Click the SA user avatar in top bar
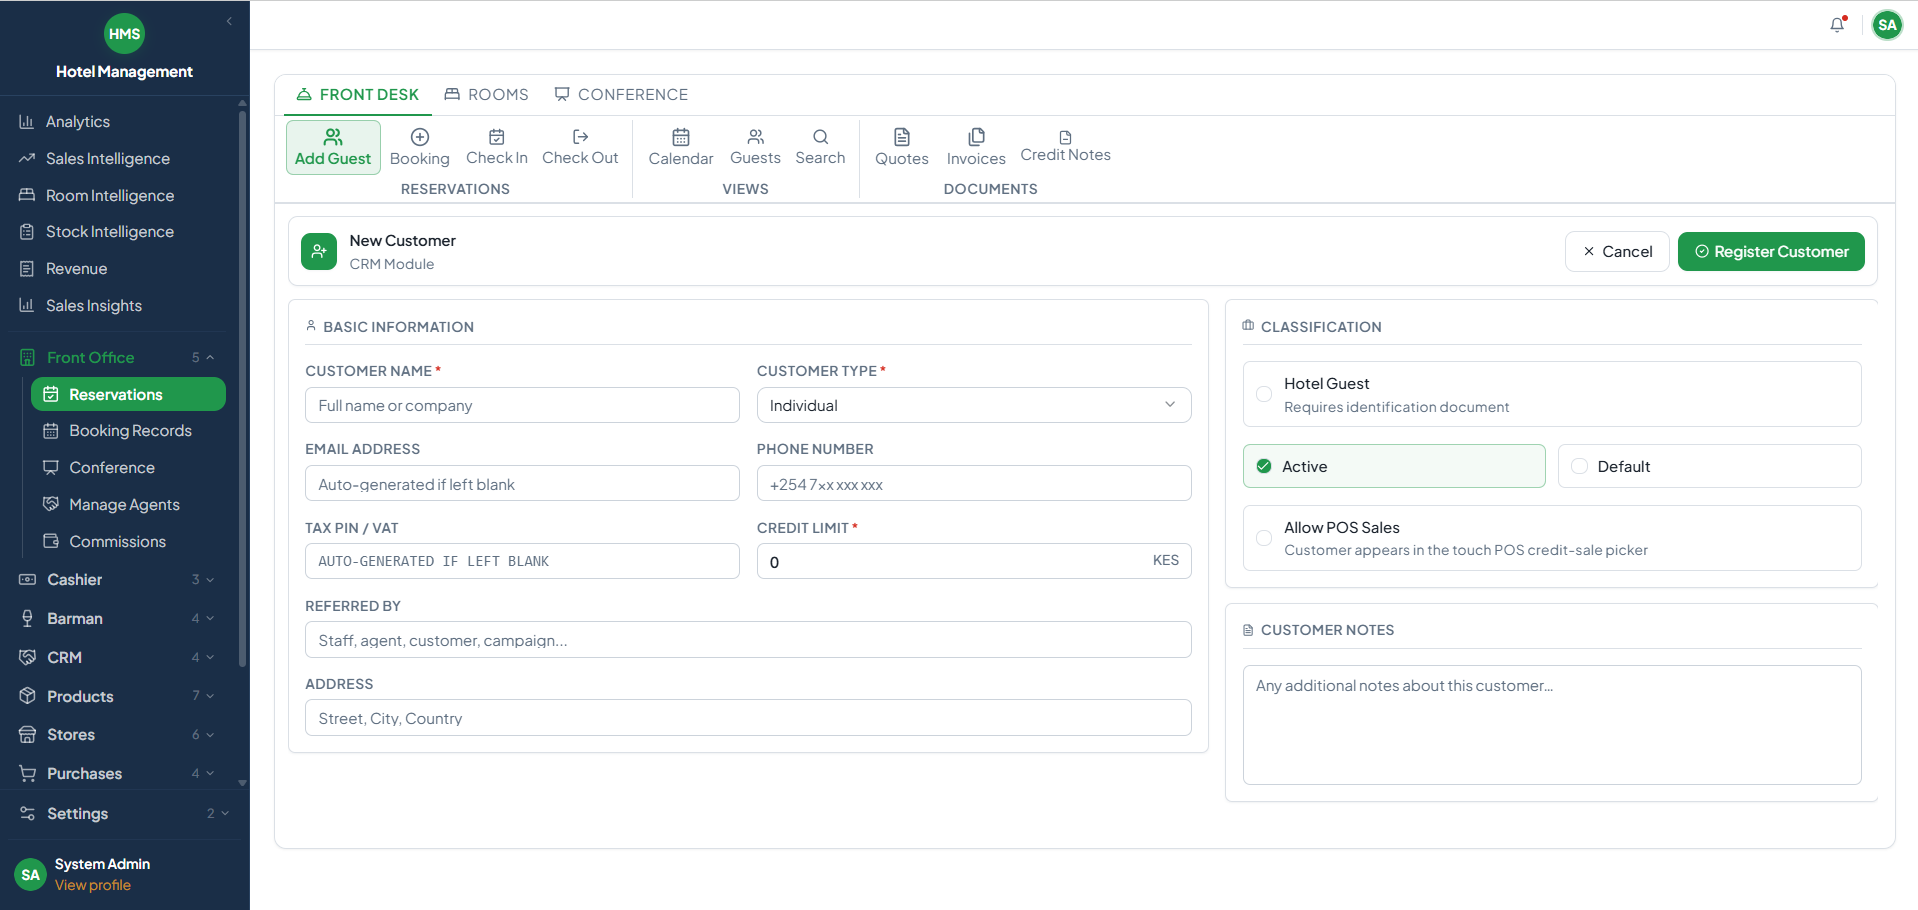1918x910 pixels. (1887, 25)
